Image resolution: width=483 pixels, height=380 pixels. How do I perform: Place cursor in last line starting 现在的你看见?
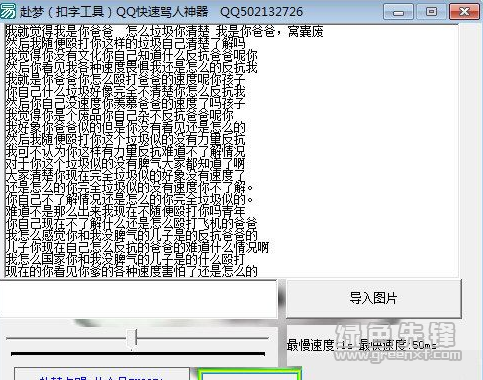131,271
